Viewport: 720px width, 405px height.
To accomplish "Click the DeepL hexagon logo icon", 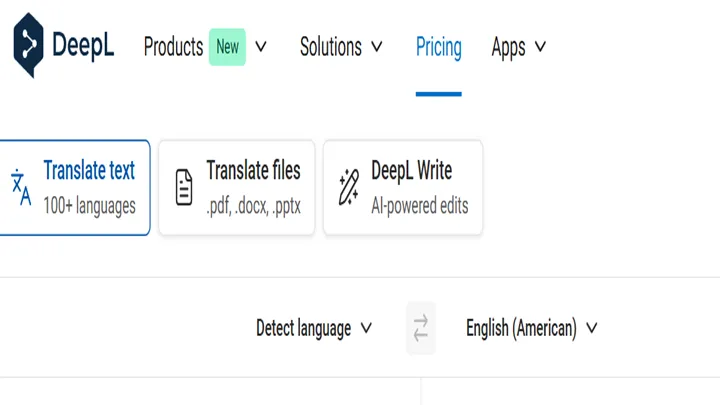I will point(28,46).
